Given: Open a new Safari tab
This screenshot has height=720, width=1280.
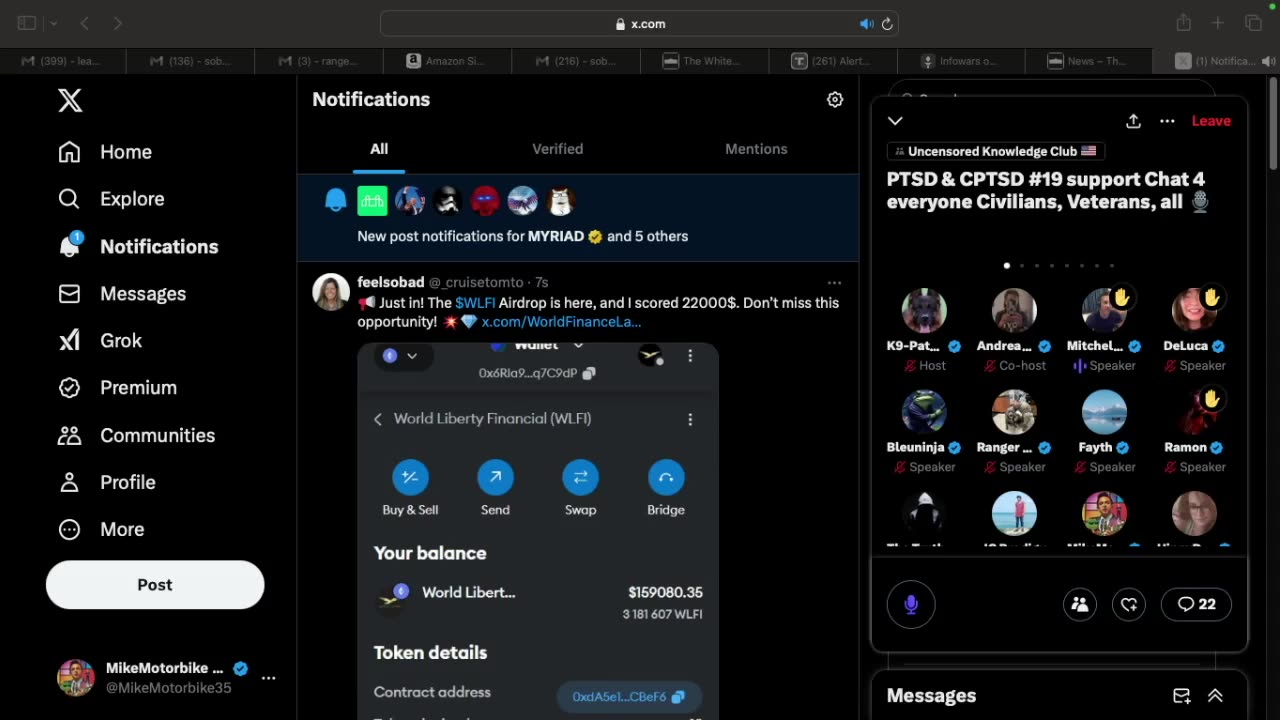Looking at the screenshot, I should [1218, 23].
